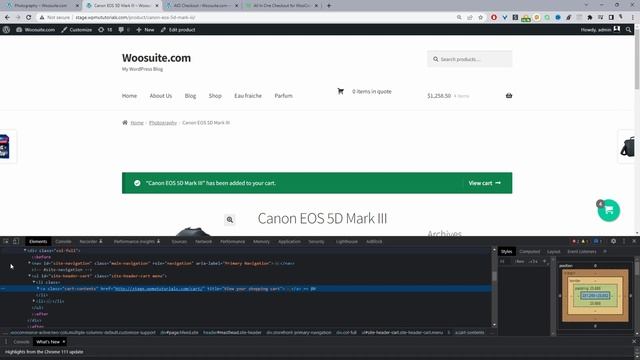The image size is (640, 360).
Task: Collapse the ul site-header-cart node
Action: point(29,276)
